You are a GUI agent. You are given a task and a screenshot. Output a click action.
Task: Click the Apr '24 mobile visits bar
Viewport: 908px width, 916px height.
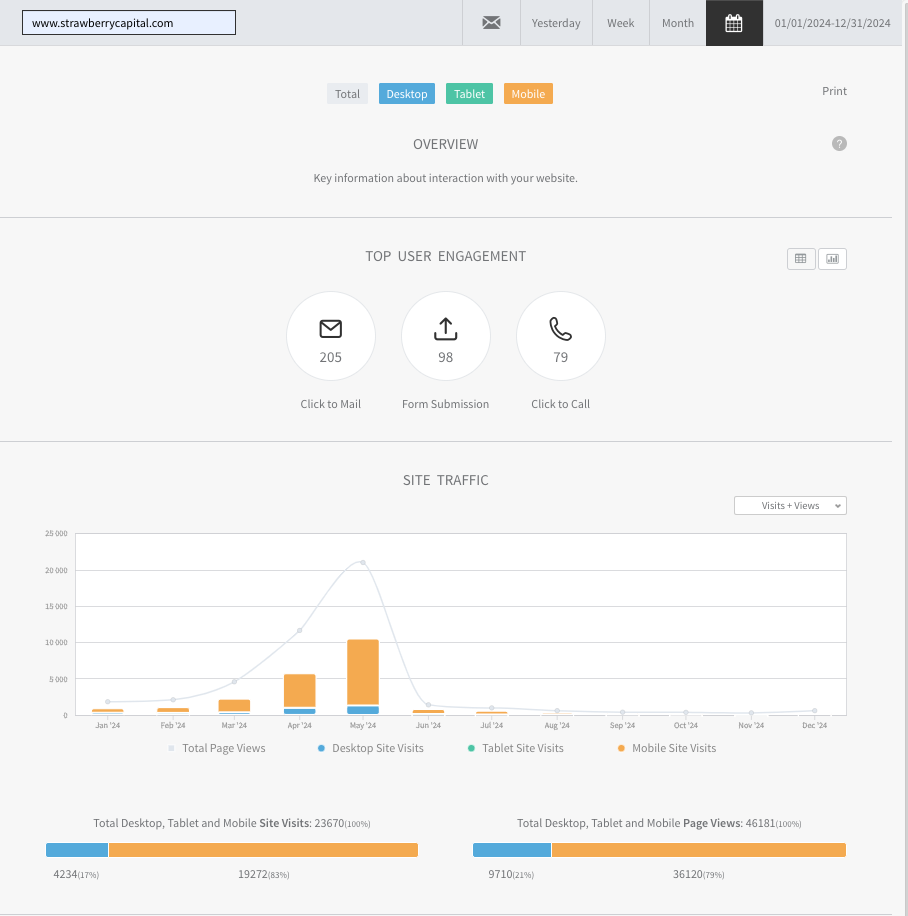300,691
